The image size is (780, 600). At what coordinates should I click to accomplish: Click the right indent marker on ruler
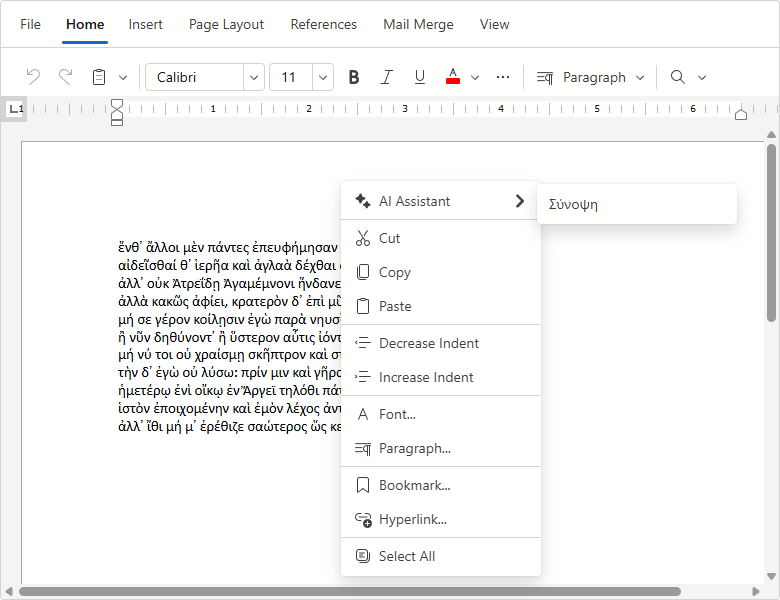point(741,114)
